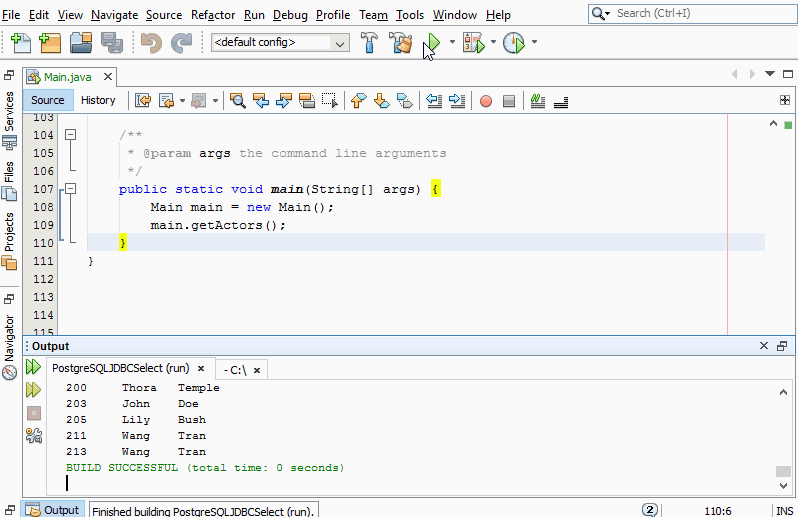The image size is (798, 517).
Task: Click the Debug Project icon
Action: coord(473,43)
